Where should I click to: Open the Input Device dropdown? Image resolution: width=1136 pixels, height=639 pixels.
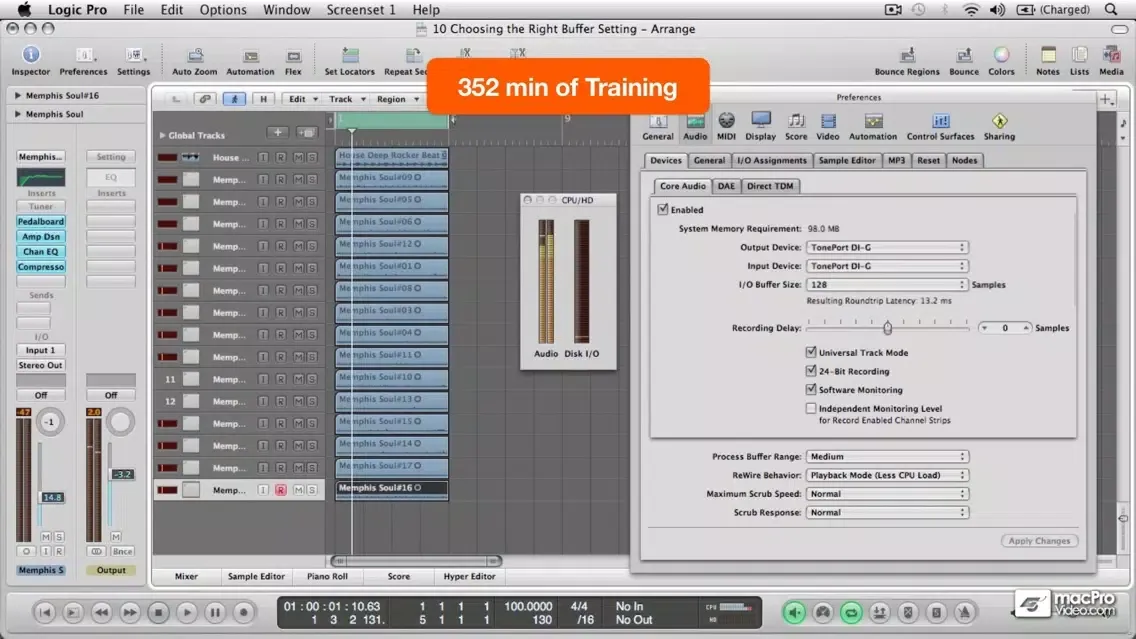[887, 266]
